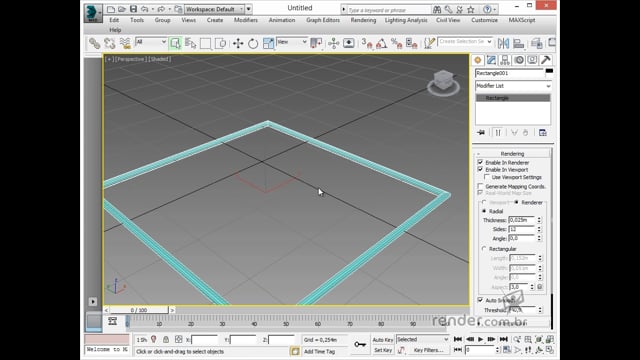Screen dimensions: 640x360
Task: Click the Rectangle001 object name field
Action: 509,73
